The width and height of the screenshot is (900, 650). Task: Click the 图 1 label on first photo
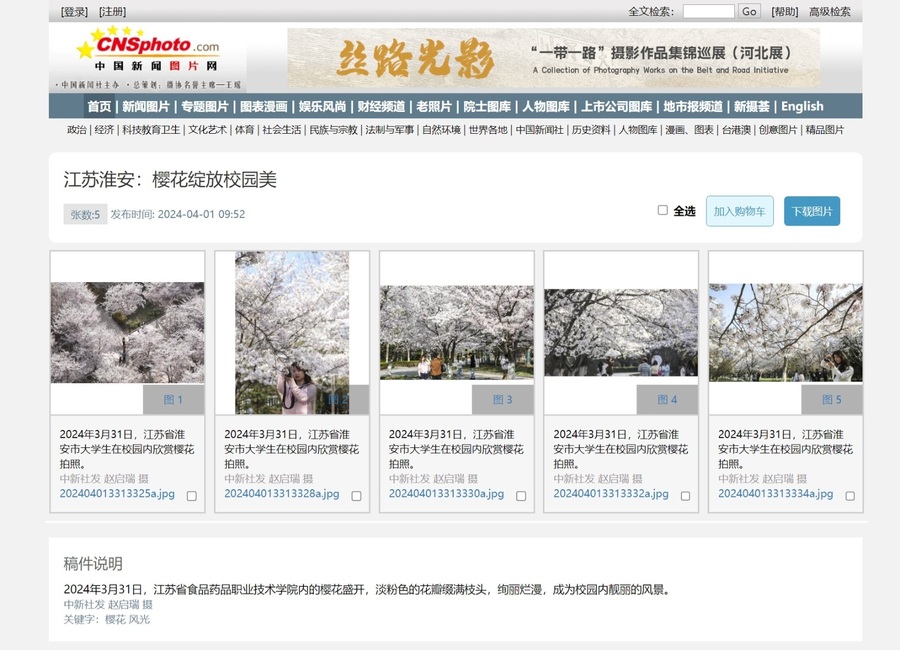pos(173,400)
